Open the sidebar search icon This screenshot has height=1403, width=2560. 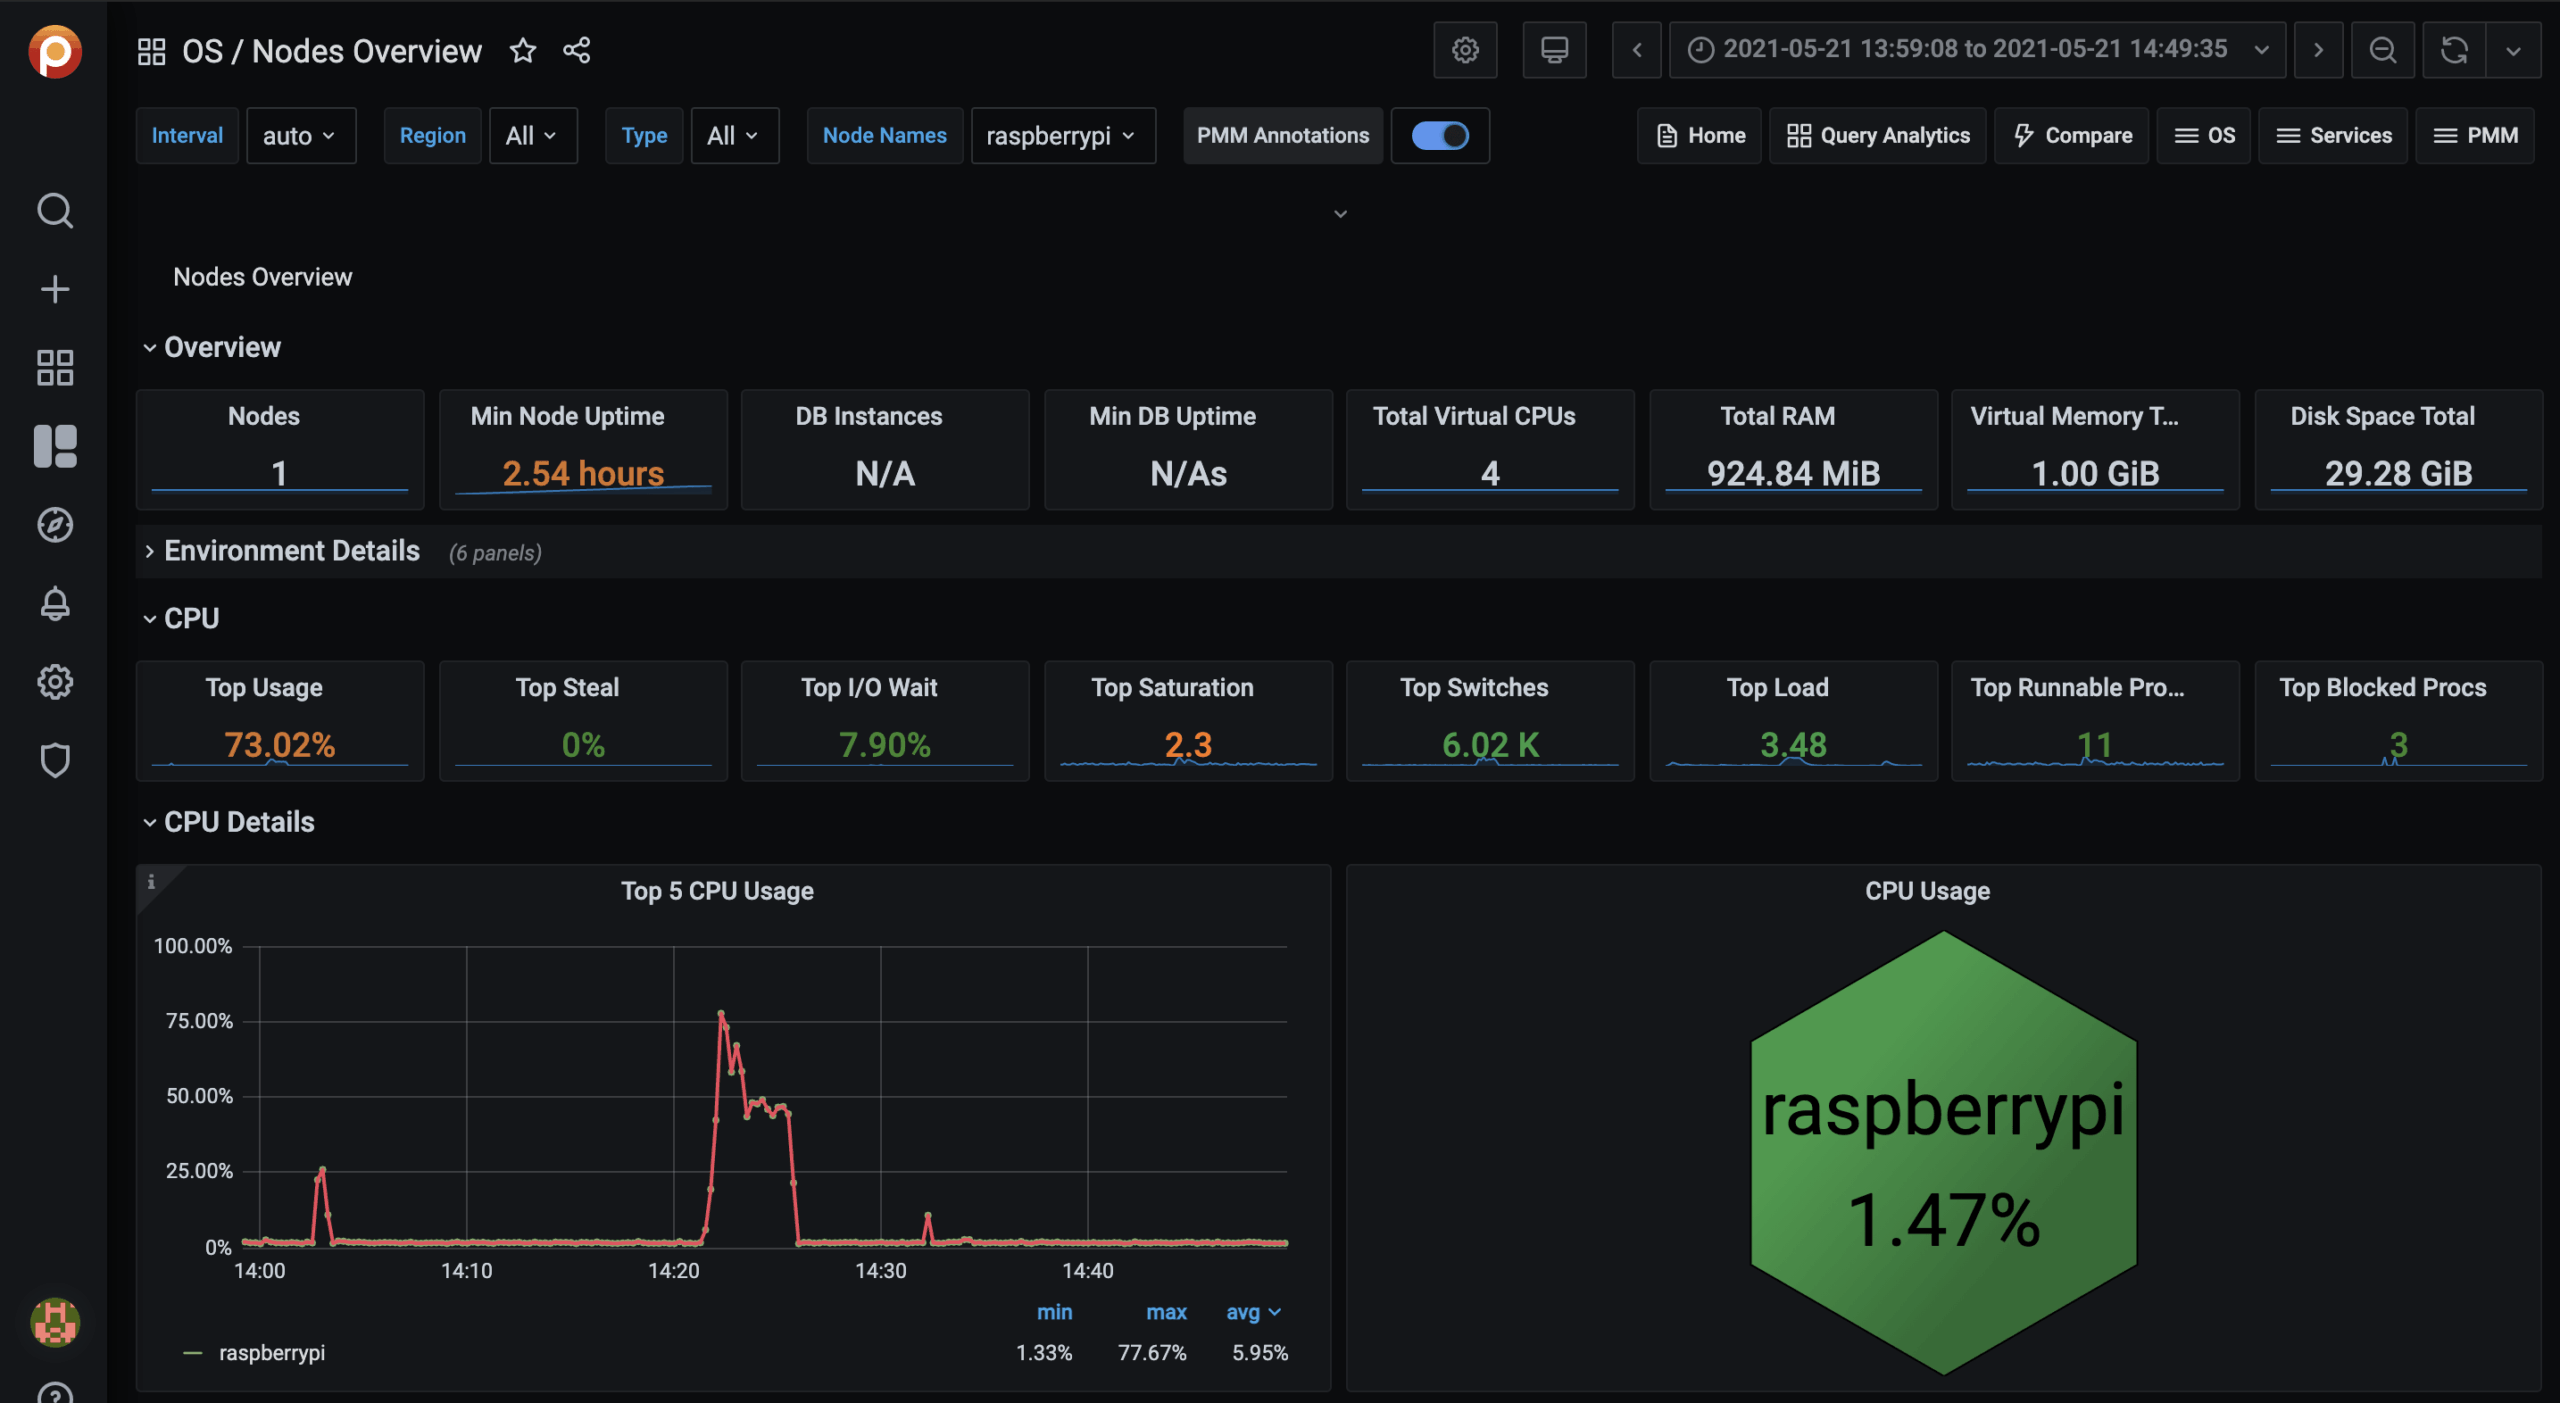(x=54, y=211)
